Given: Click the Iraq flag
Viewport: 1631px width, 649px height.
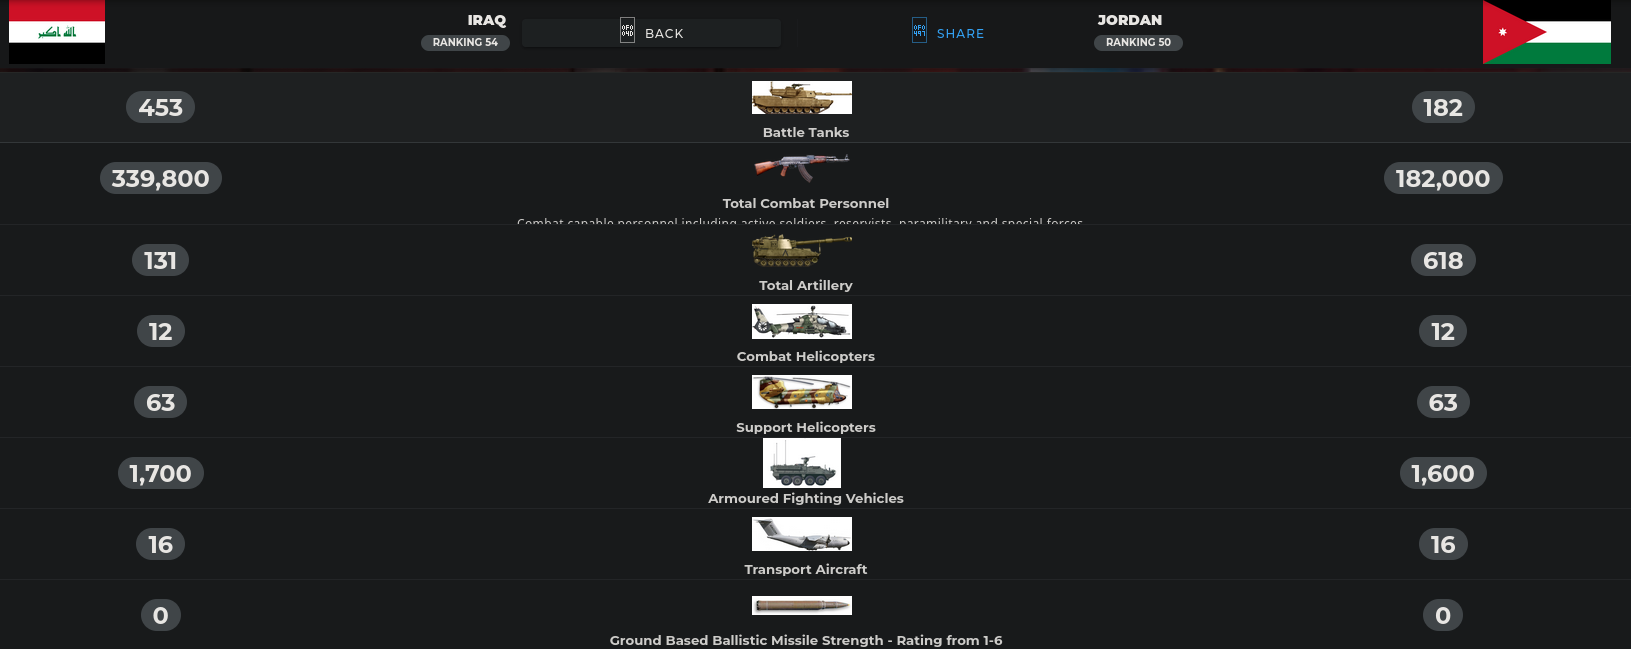Looking at the screenshot, I should coord(57,32).
